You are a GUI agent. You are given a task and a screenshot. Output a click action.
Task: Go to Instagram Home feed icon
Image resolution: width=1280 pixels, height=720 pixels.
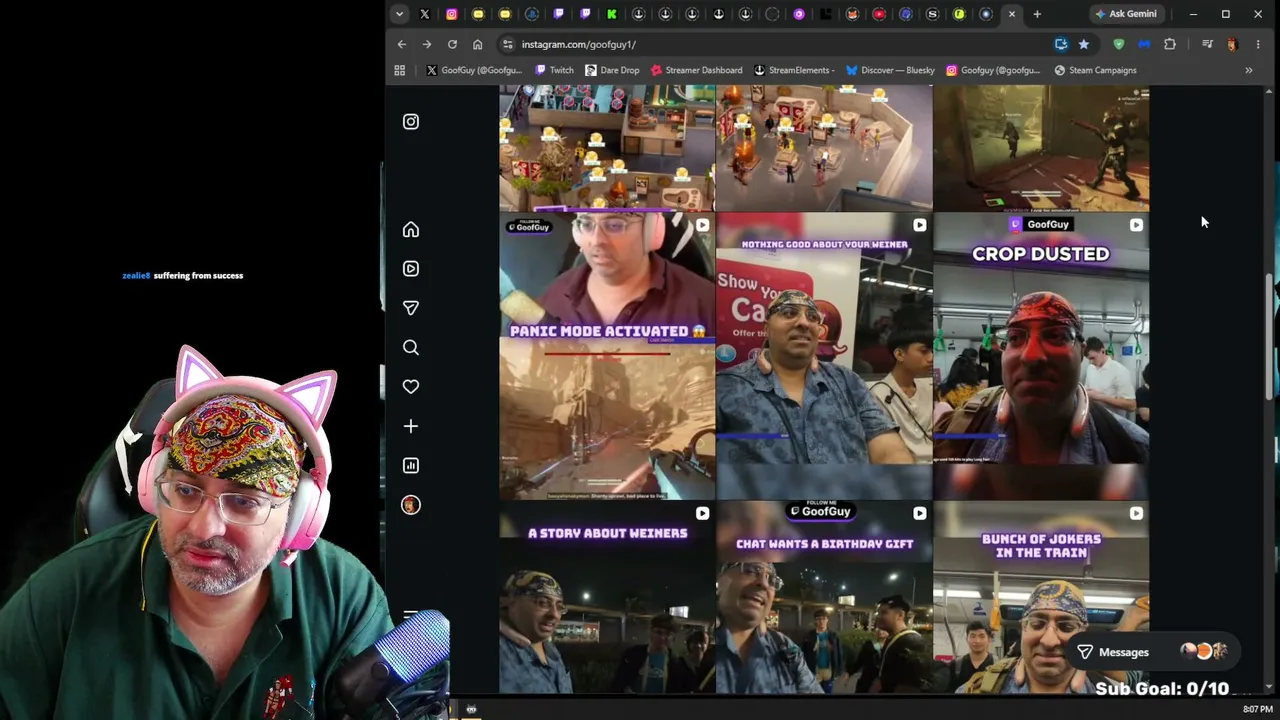coord(411,230)
